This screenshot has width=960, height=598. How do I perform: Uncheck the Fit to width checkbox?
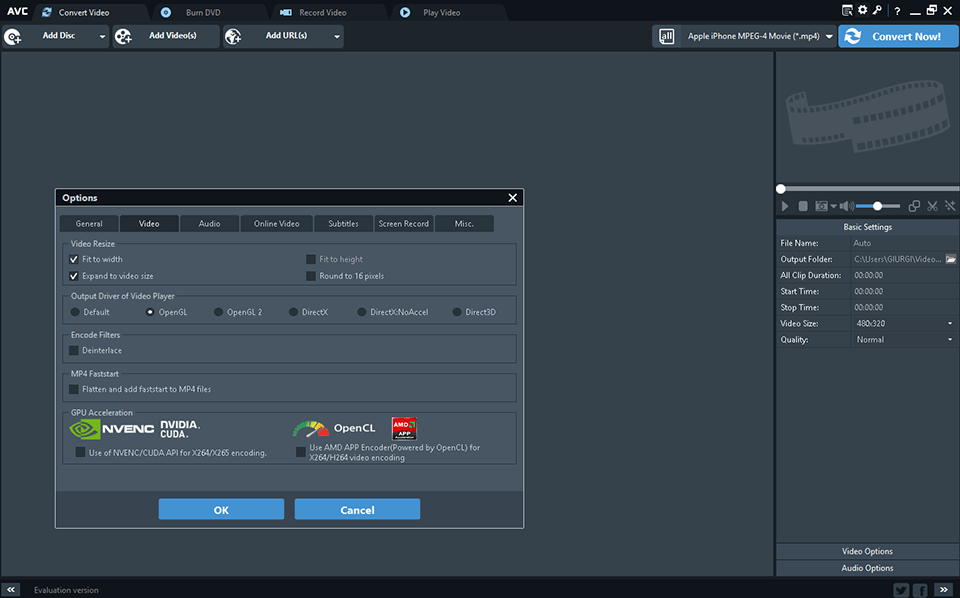coord(74,259)
